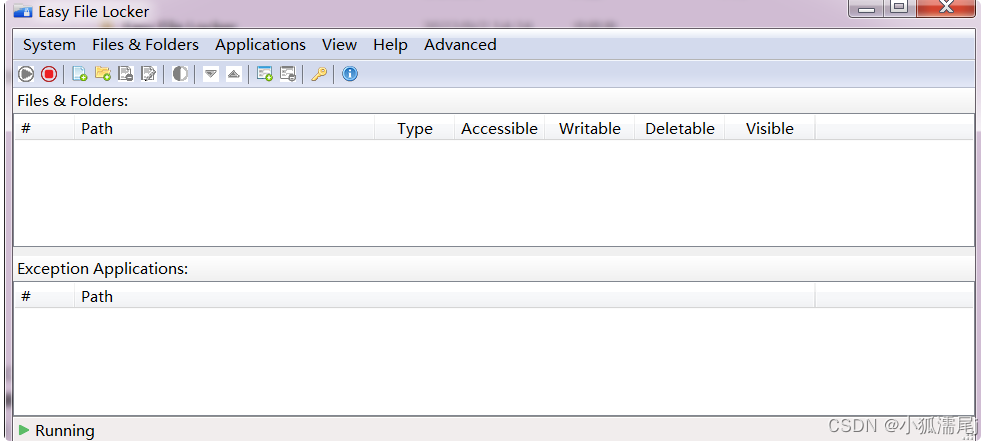The height and width of the screenshot is (445, 993).
Task: Move the item up with the arrow icon
Action: coord(234,74)
